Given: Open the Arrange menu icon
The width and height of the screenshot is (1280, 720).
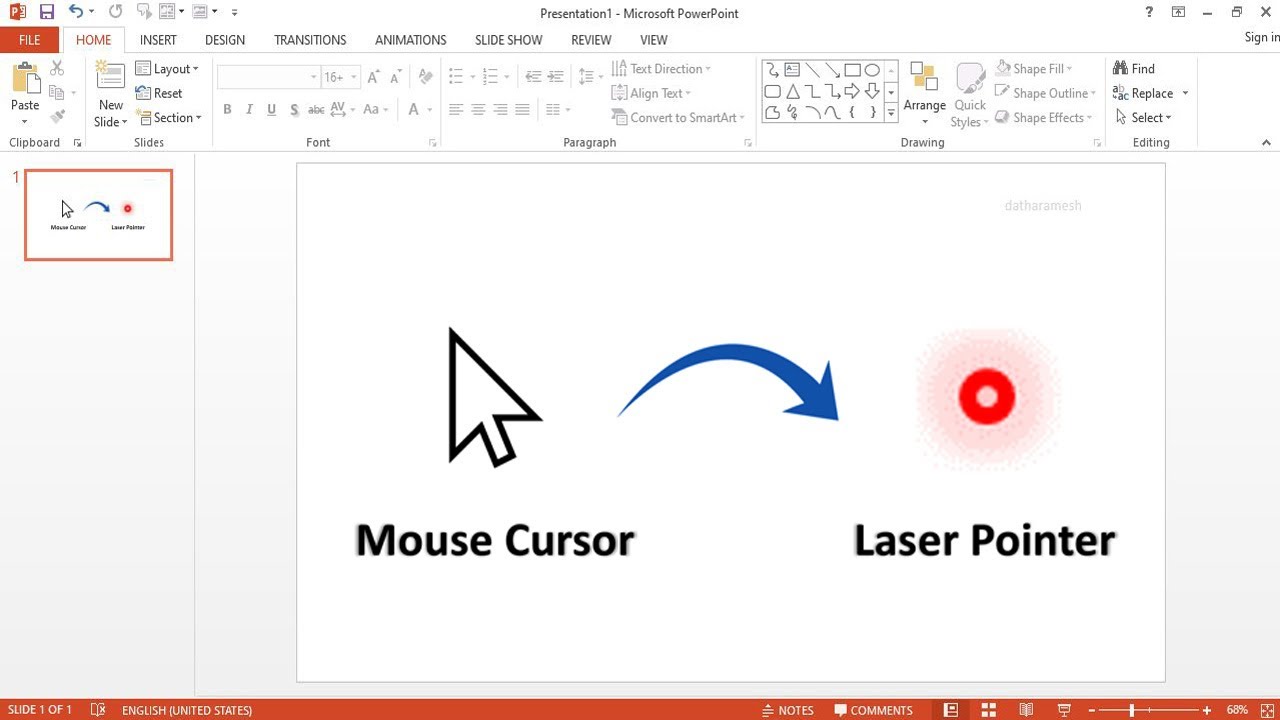Looking at the screenshot, I should pyautogui.click(x=924, y=78).
